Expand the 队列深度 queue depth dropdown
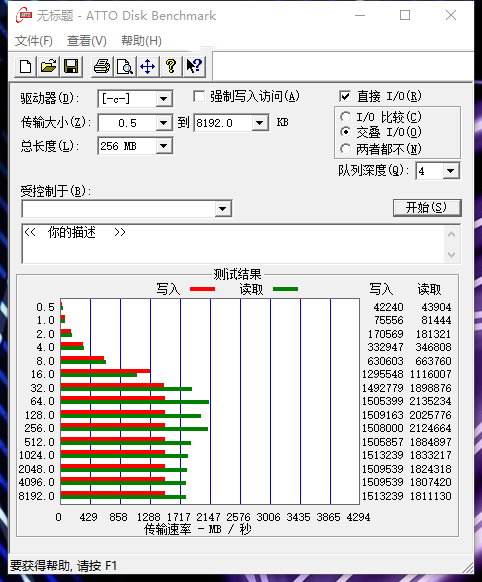Screen dimensions: 482x582 pyautogui.click(x=451, y=171)
